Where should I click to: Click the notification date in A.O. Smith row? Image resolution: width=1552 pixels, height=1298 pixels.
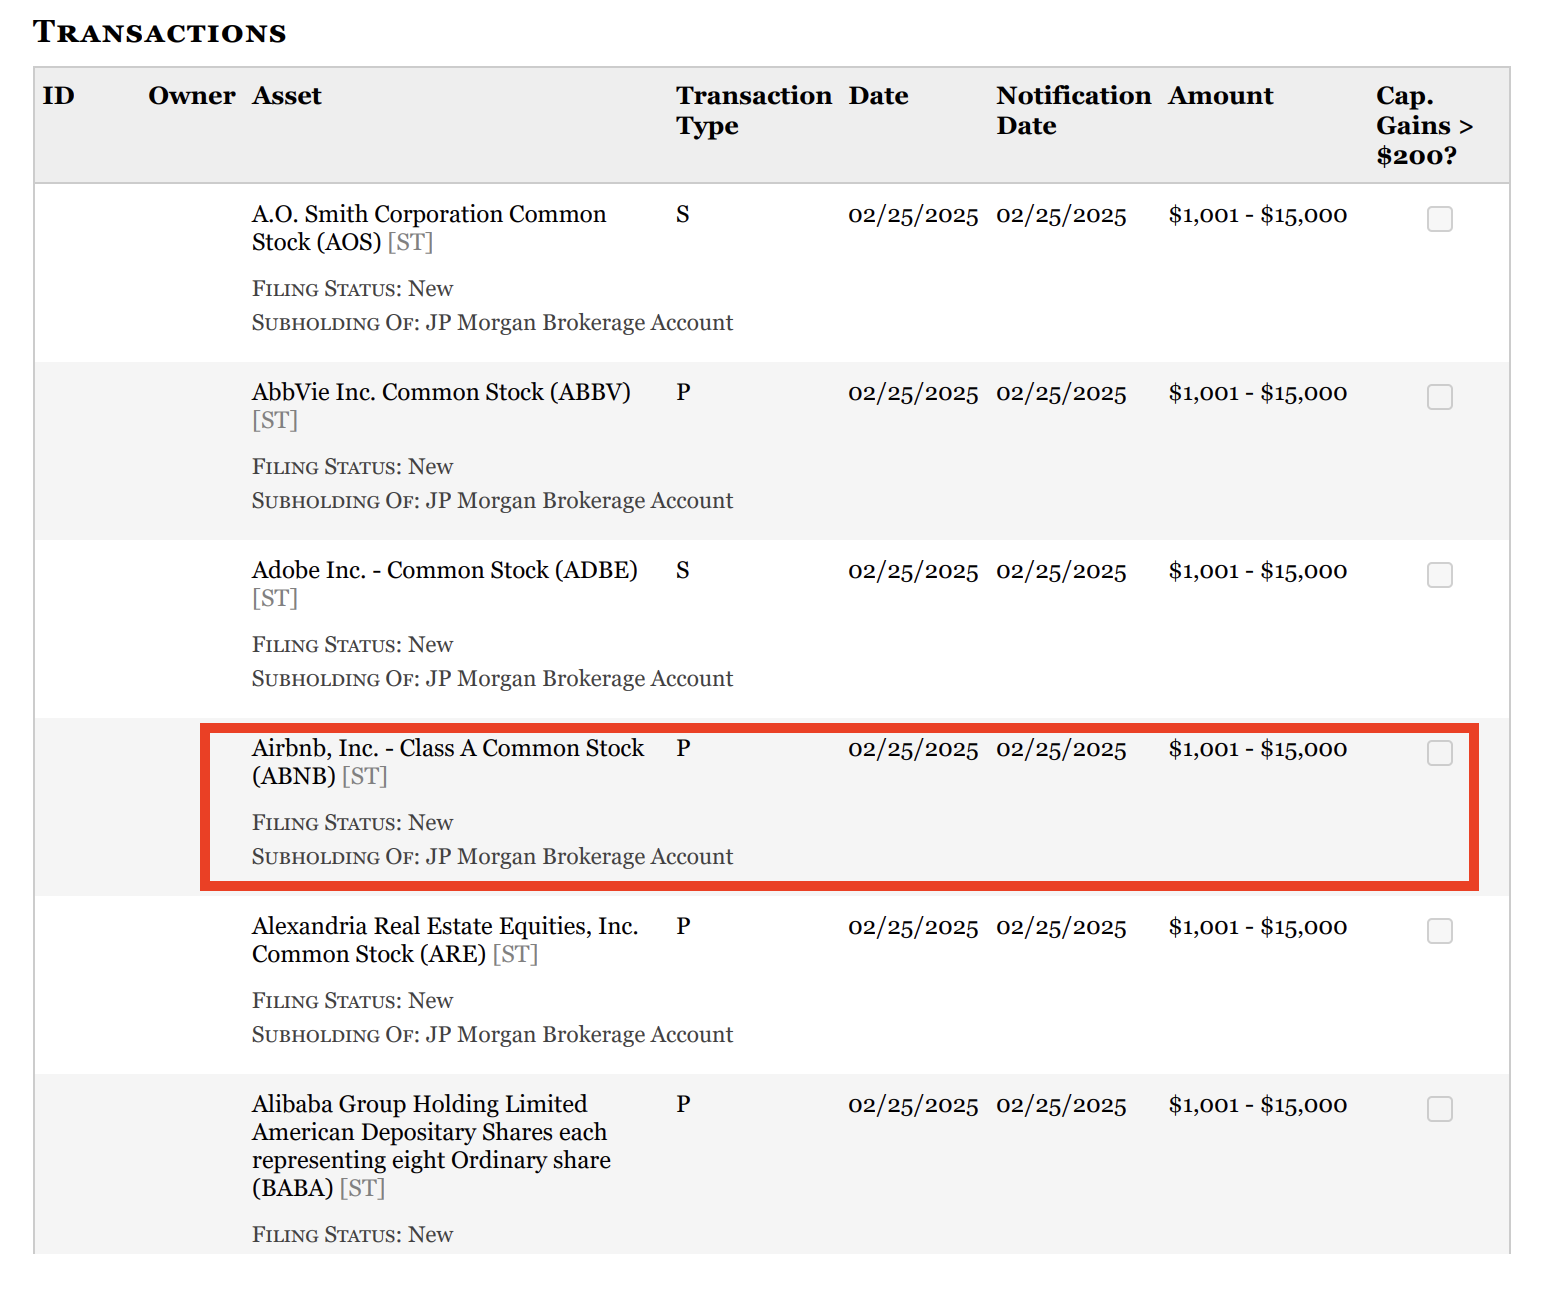[x=1061, y=216]
